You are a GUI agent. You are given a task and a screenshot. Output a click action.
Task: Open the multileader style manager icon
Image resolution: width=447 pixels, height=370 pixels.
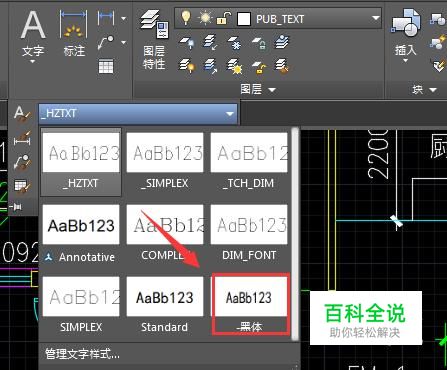(x=22, y=162)
